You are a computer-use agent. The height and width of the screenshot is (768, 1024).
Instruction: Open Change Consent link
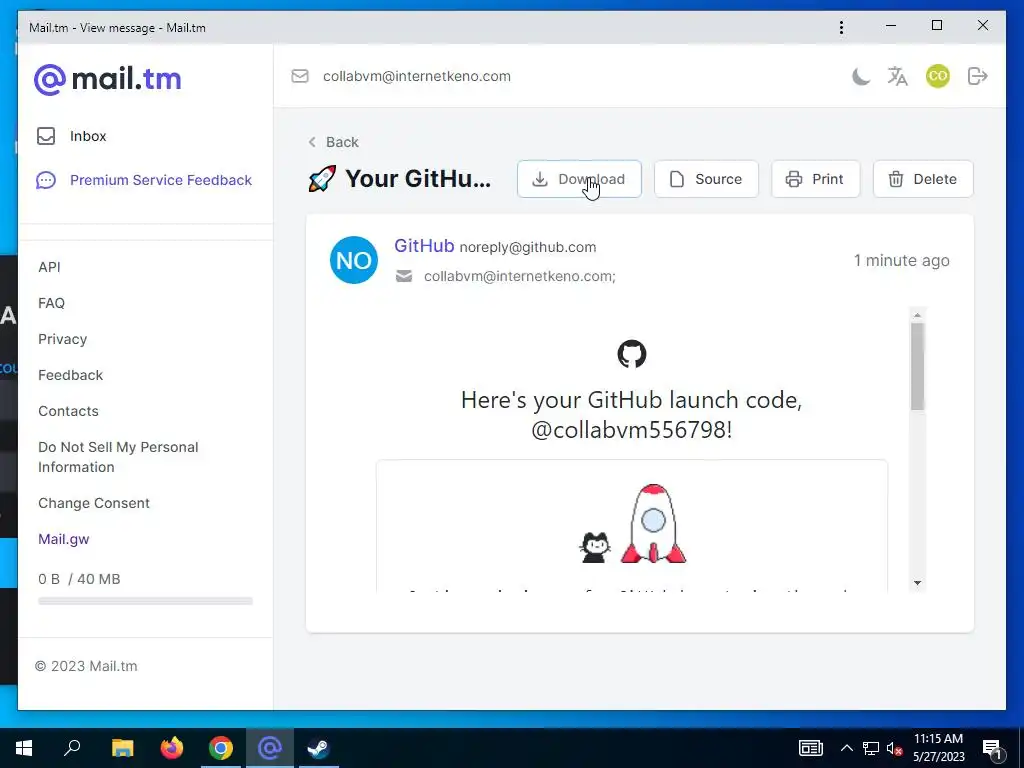[x=93, y=503]
